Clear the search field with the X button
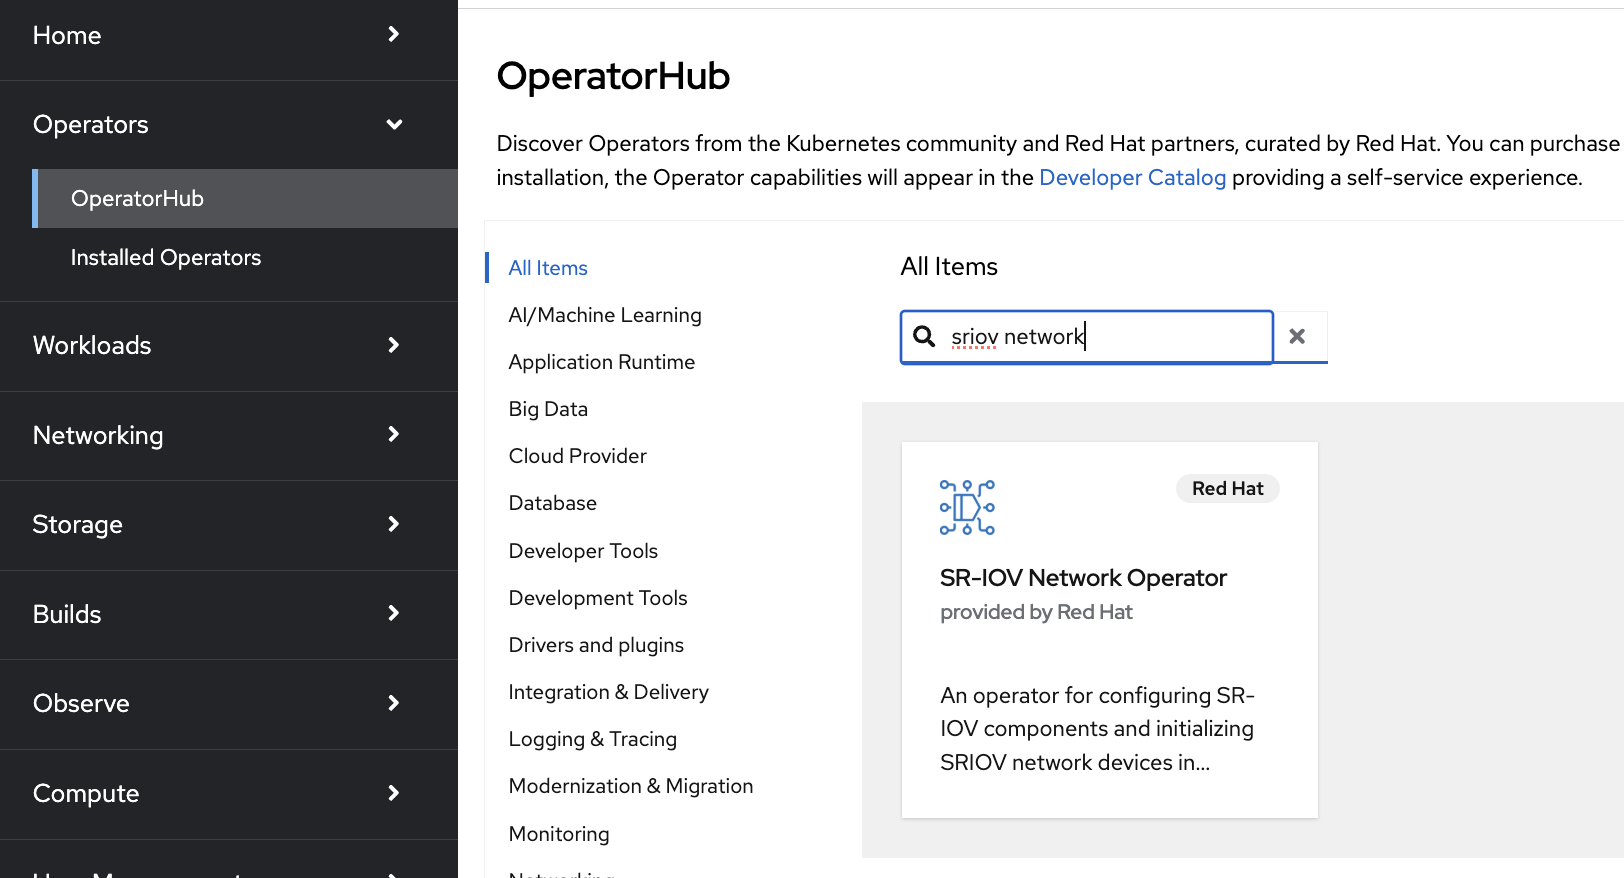 click(x=1297, y=337)
